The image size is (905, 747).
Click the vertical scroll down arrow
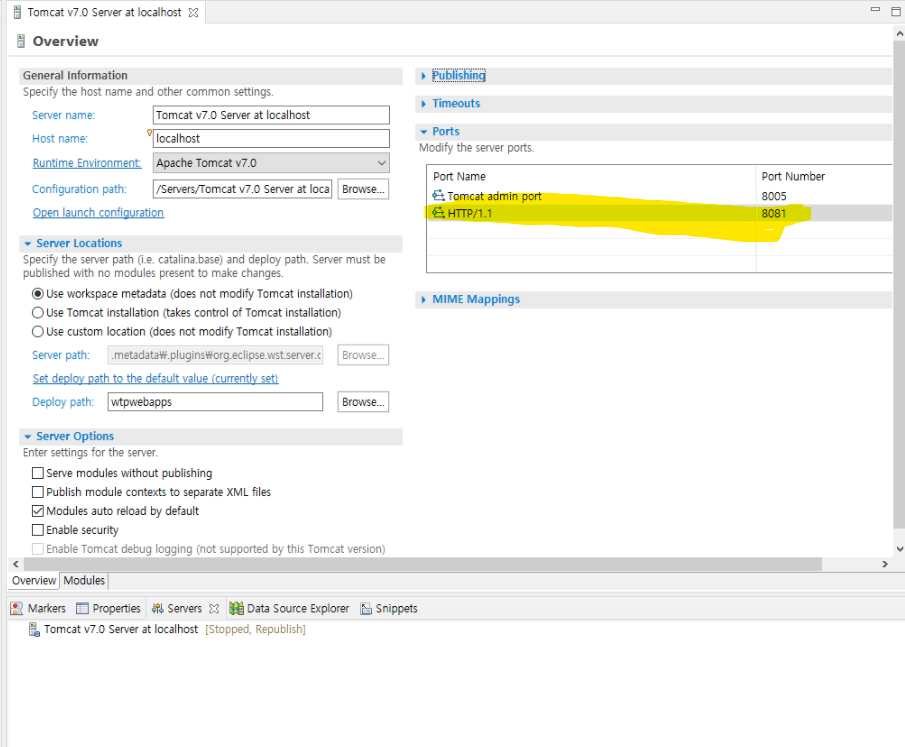(x=899, y=549)
